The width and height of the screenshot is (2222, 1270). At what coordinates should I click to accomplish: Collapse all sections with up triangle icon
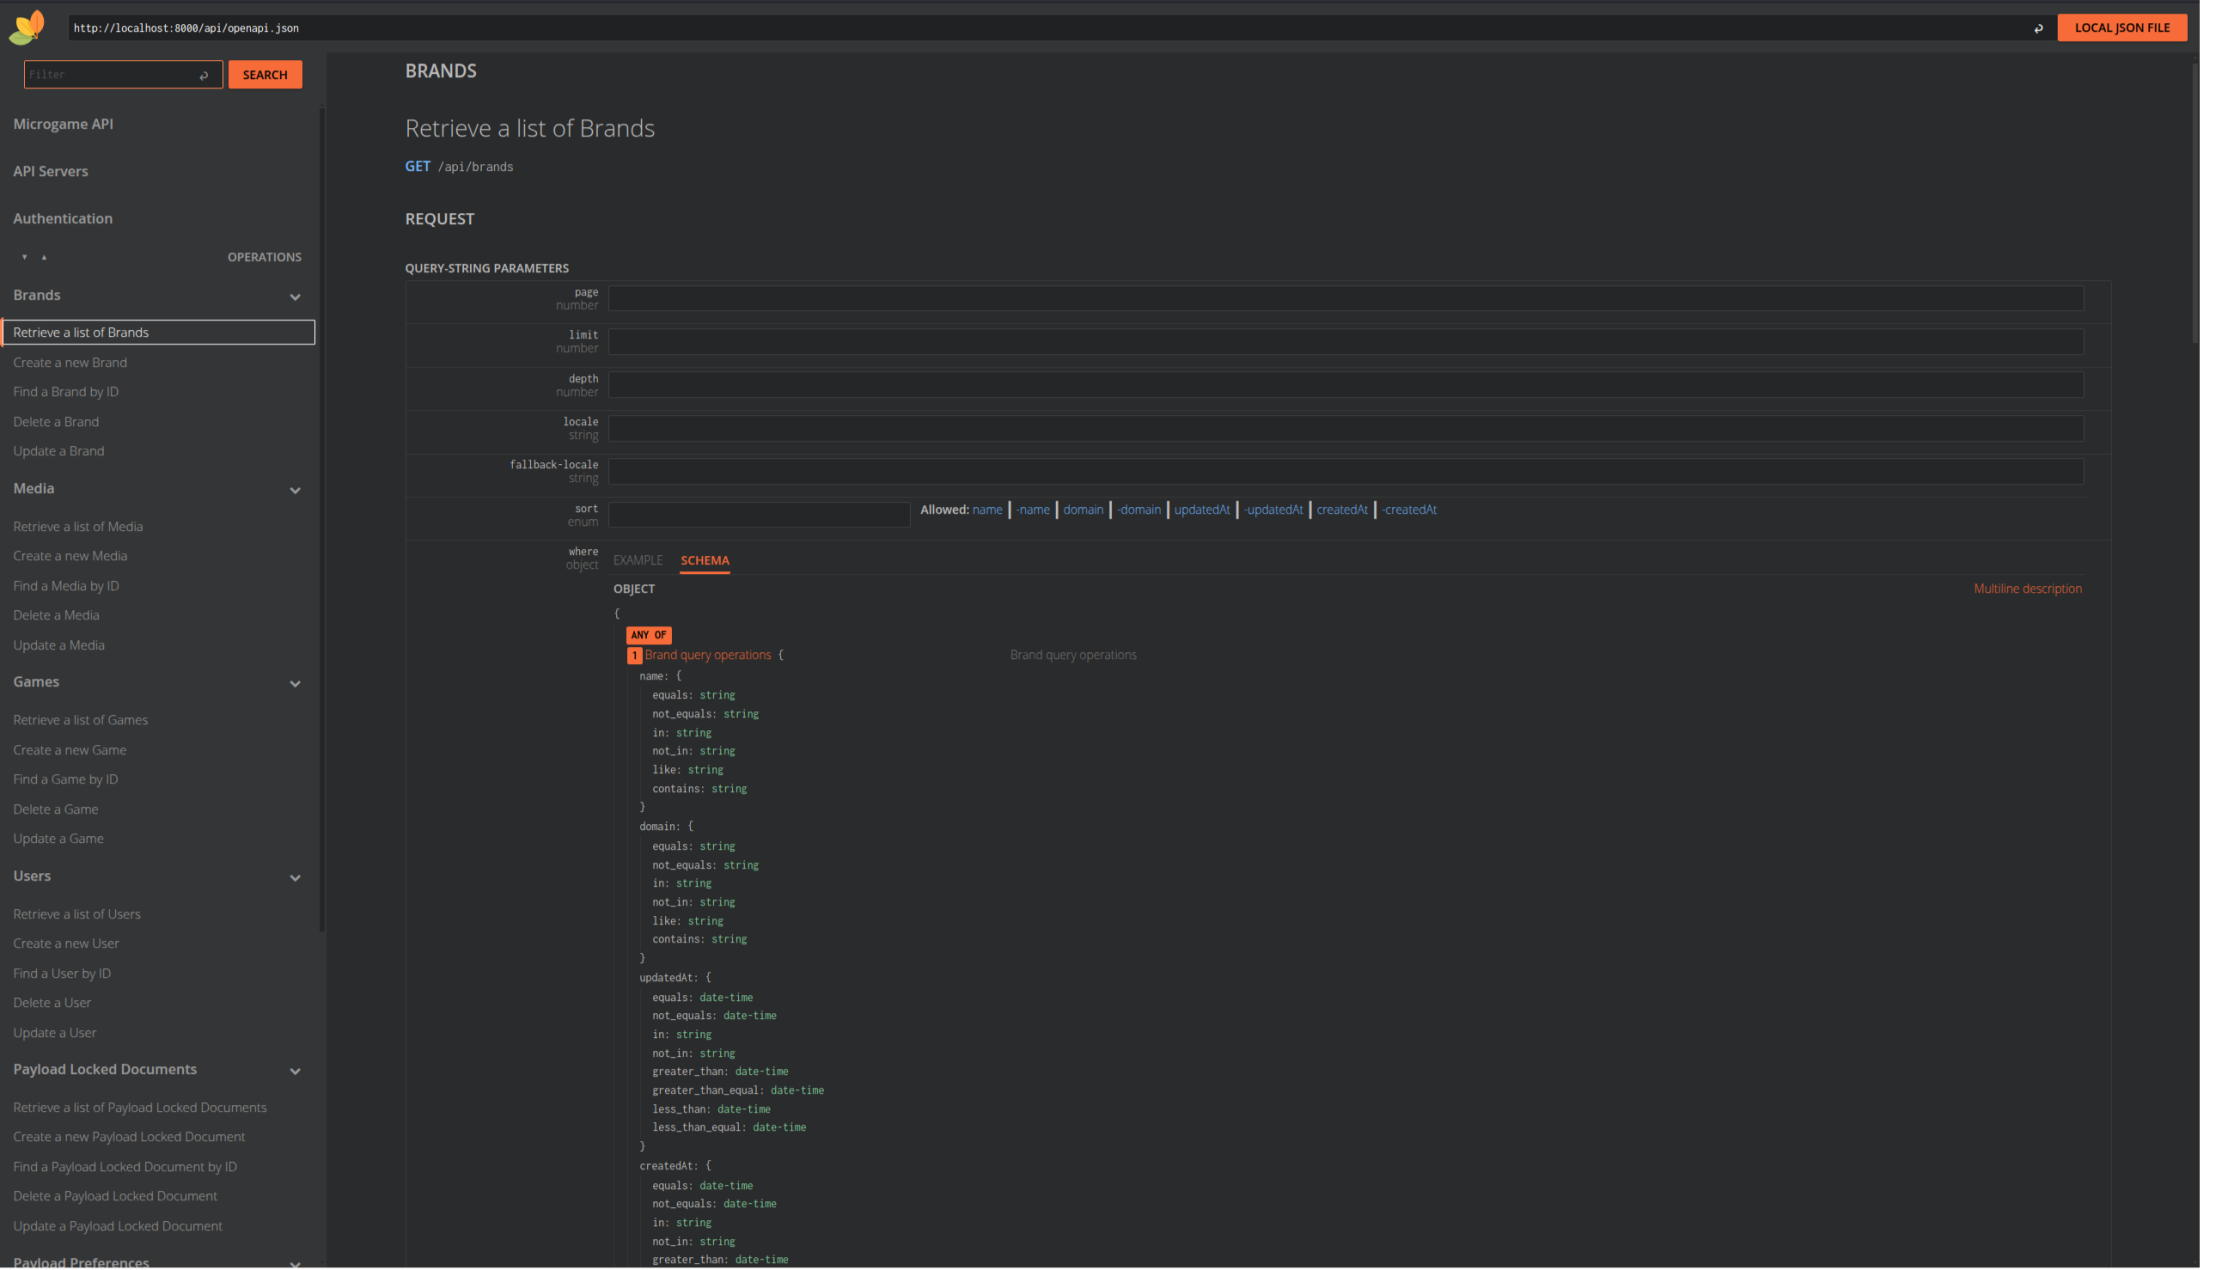click(x=44, y=257)
